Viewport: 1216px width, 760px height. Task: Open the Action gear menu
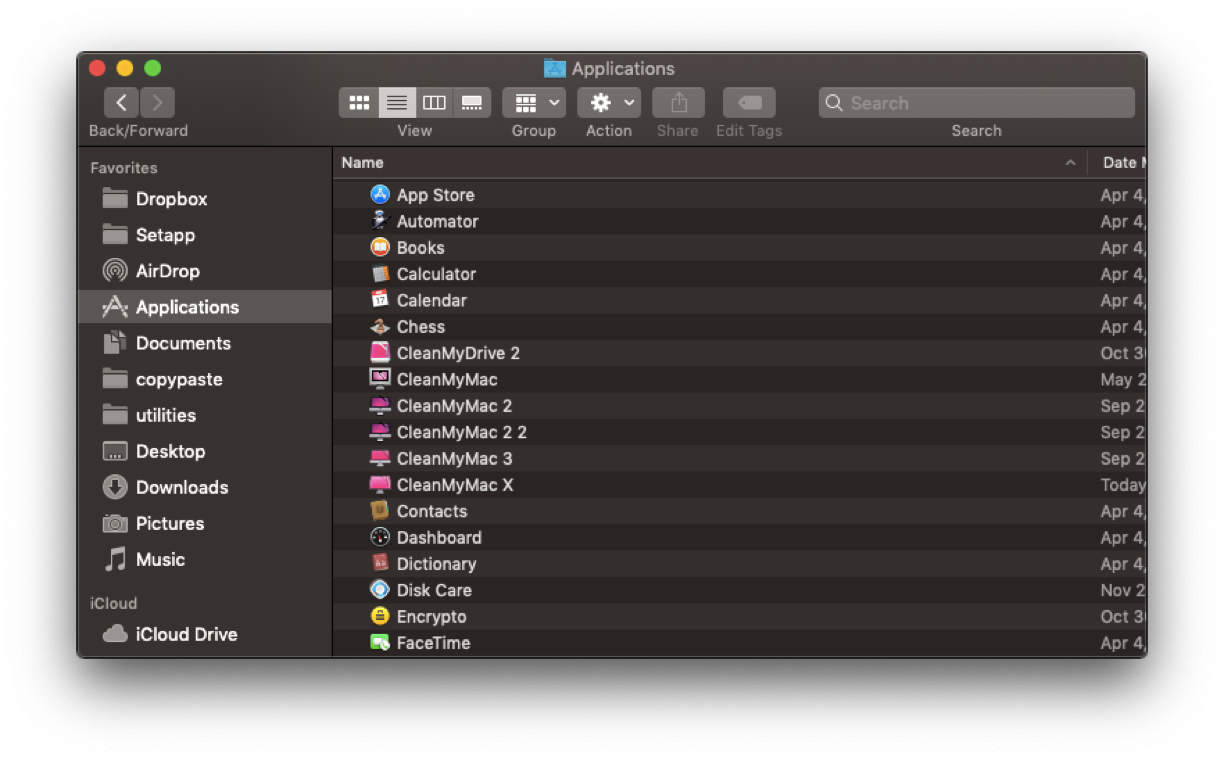pos(609,103)
